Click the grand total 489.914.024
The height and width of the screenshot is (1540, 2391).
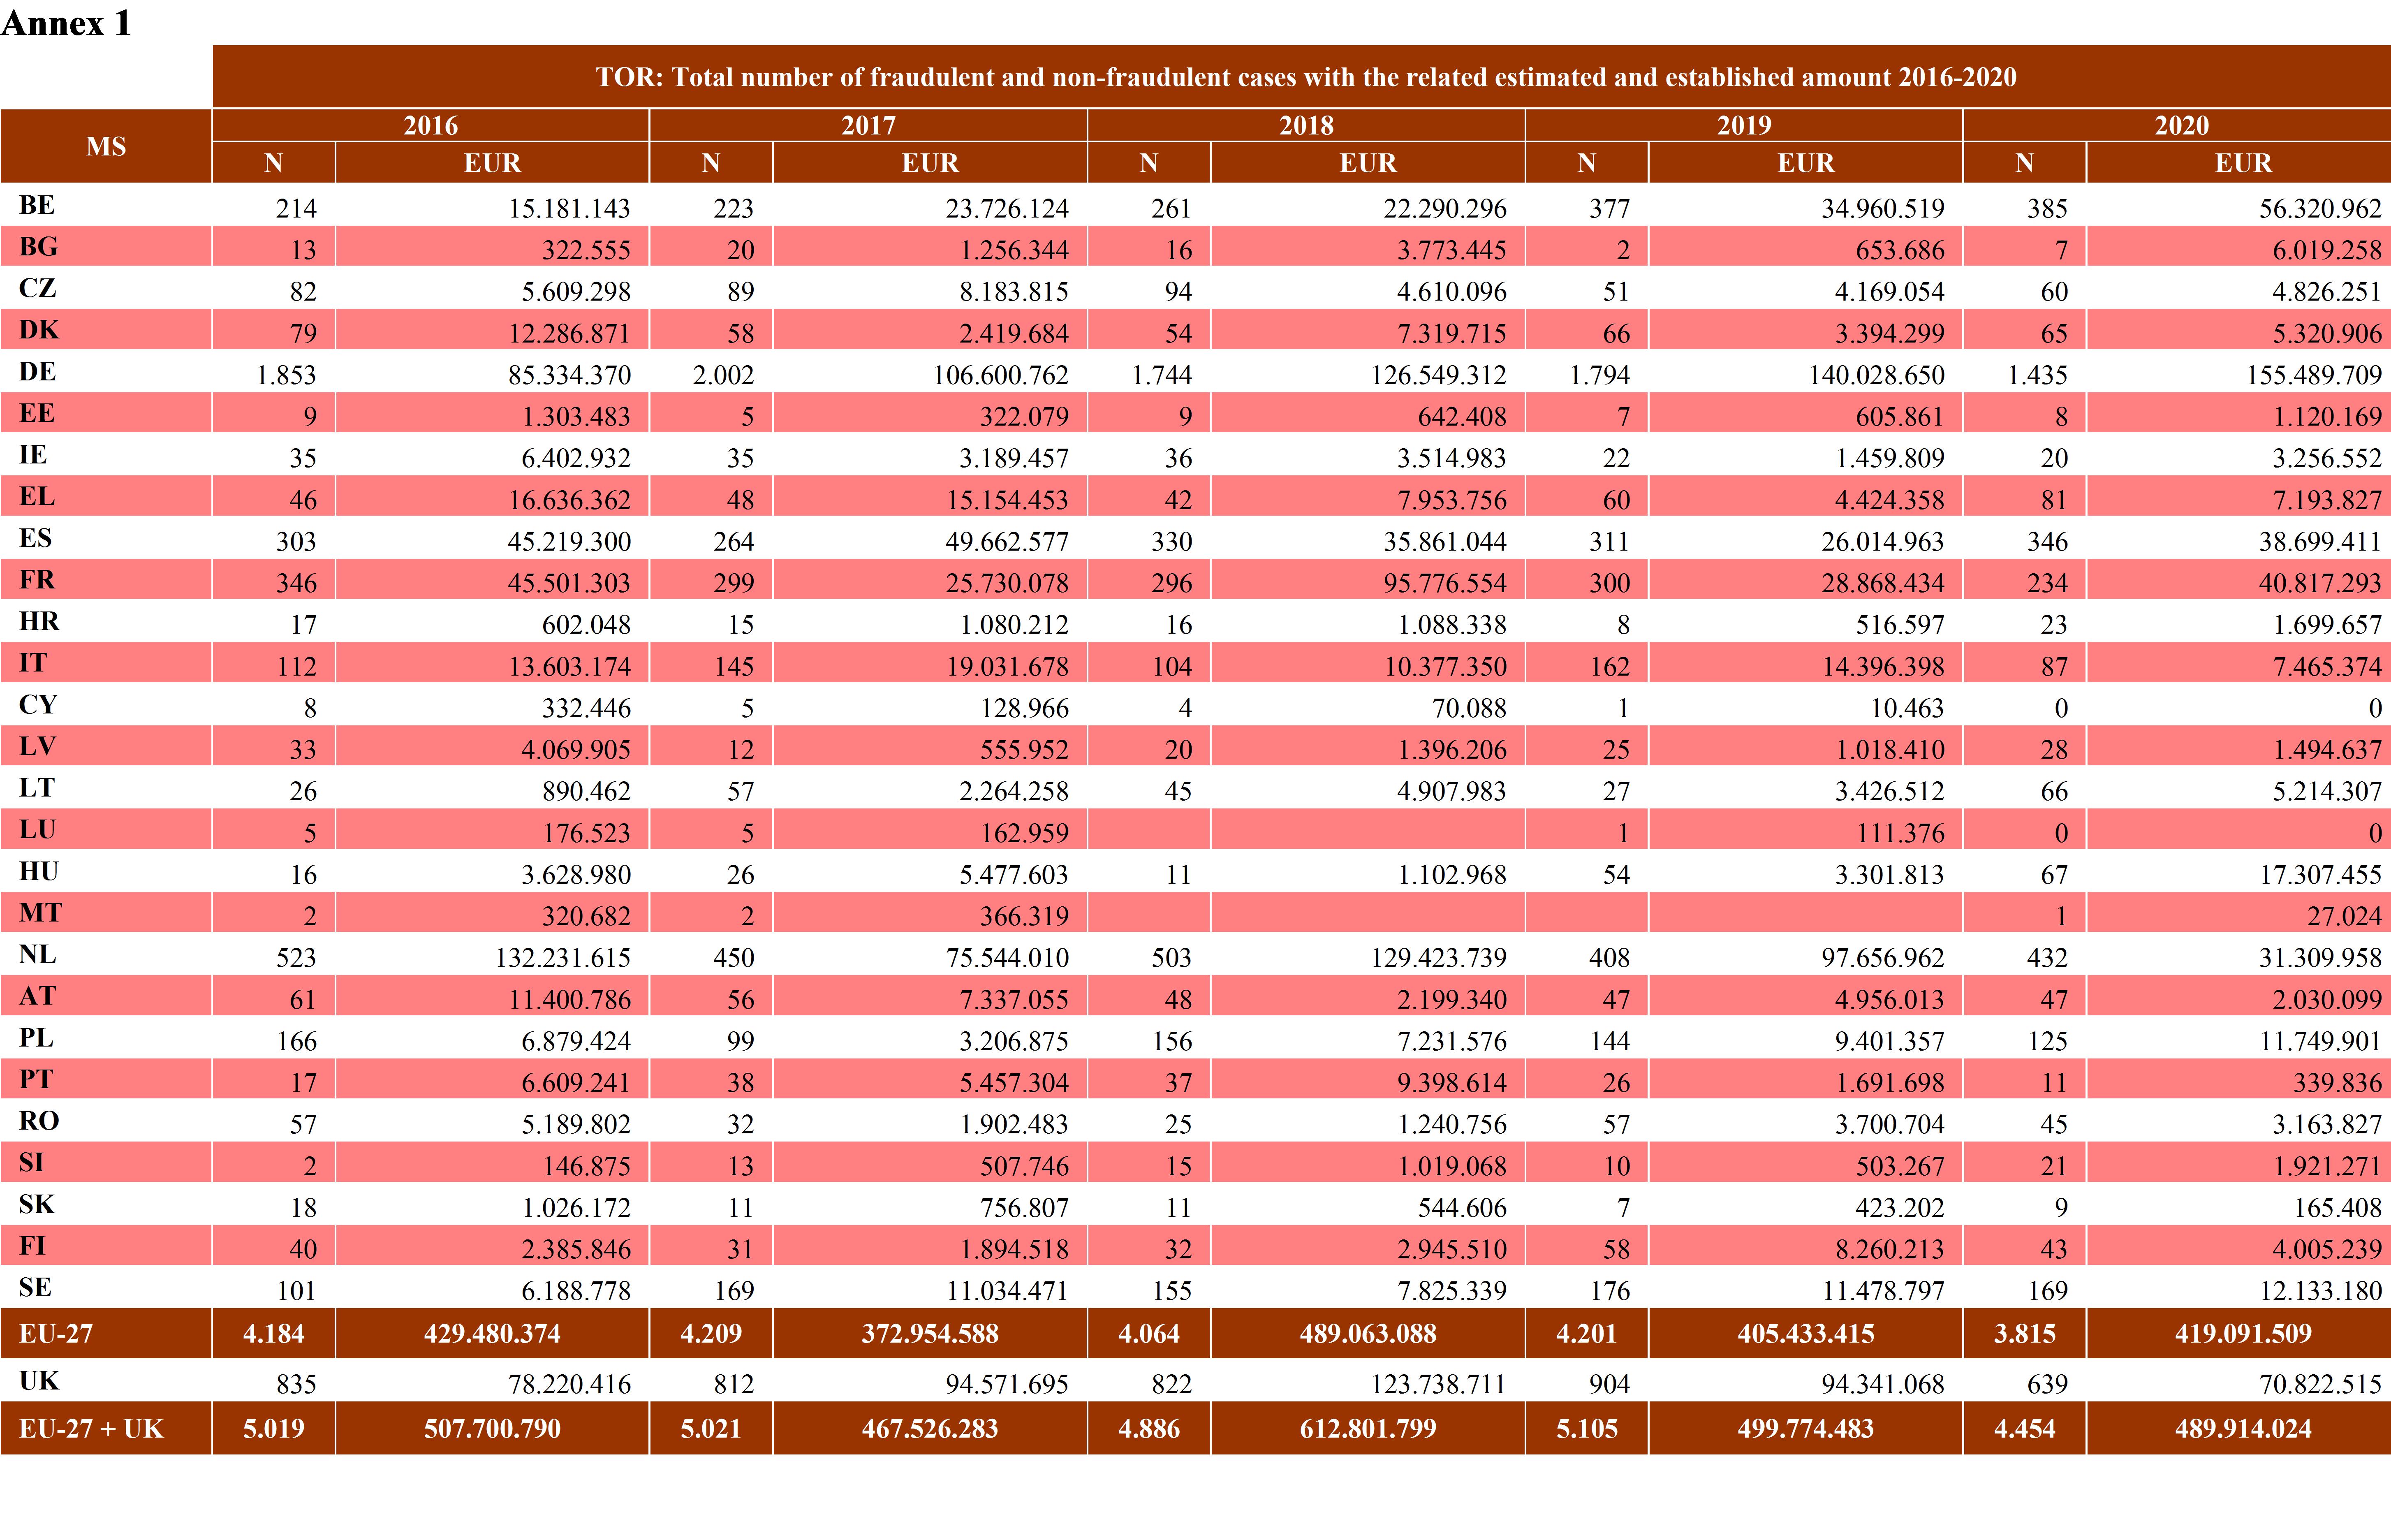2243,1428
